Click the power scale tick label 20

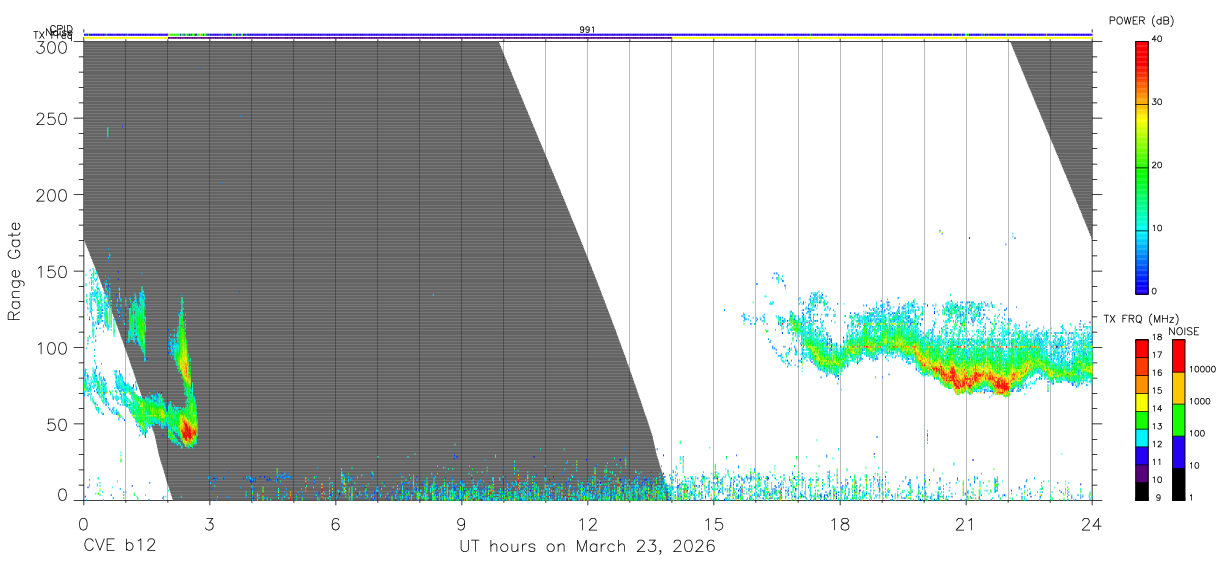point(1158,165)
